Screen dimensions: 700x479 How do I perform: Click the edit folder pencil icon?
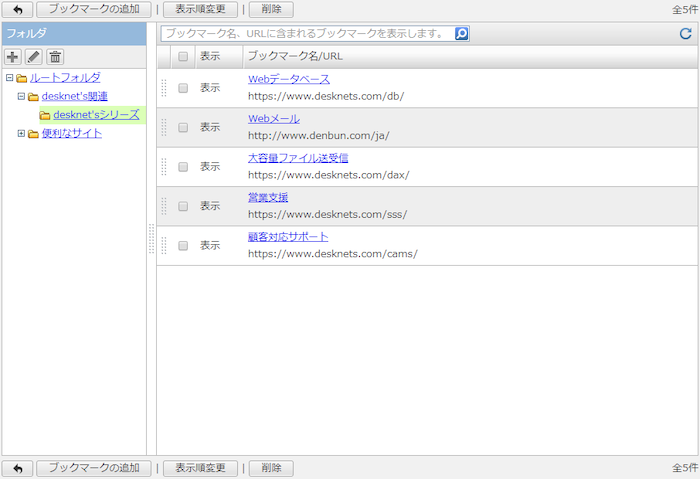pyautogui.click(x=34, y=57)
